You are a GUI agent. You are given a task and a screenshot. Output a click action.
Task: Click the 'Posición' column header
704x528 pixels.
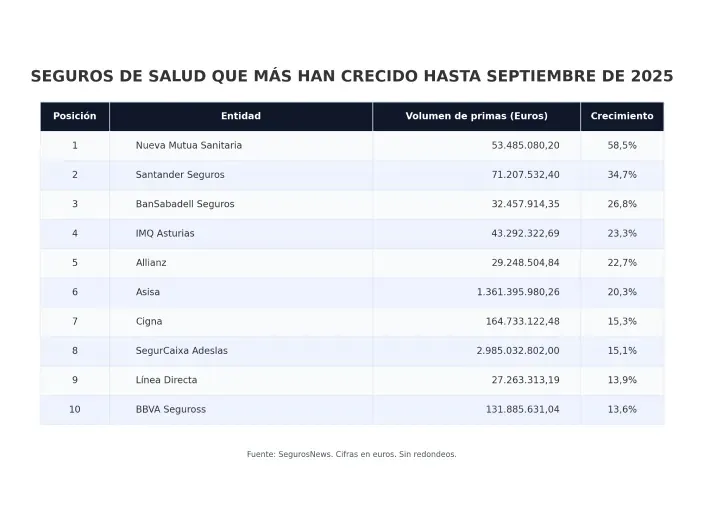tap(75, 116)
